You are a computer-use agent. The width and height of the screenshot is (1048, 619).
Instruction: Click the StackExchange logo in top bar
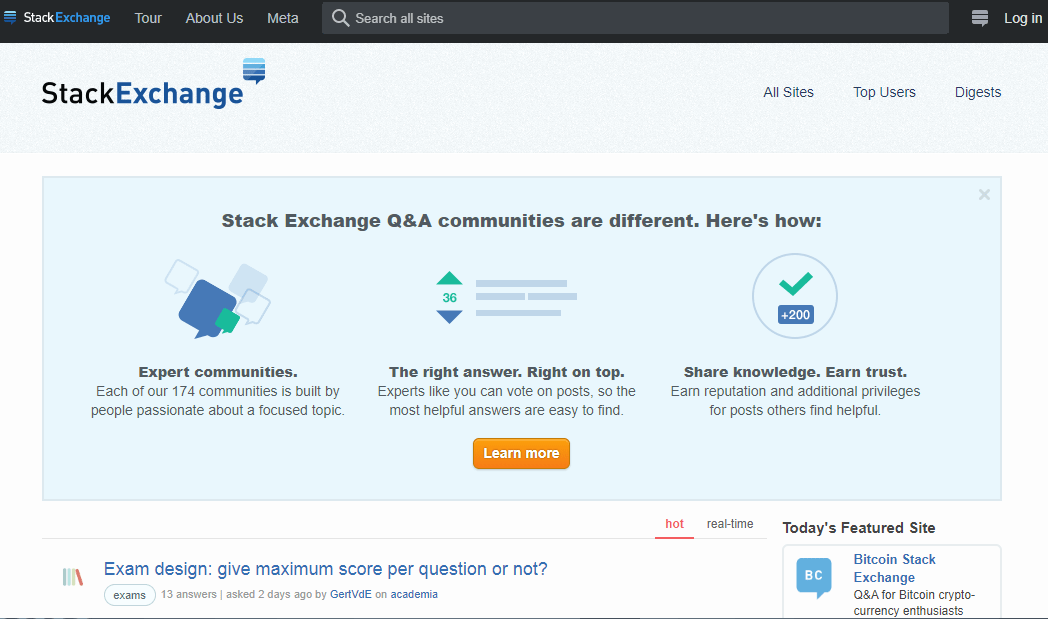(x=57, y=18)
